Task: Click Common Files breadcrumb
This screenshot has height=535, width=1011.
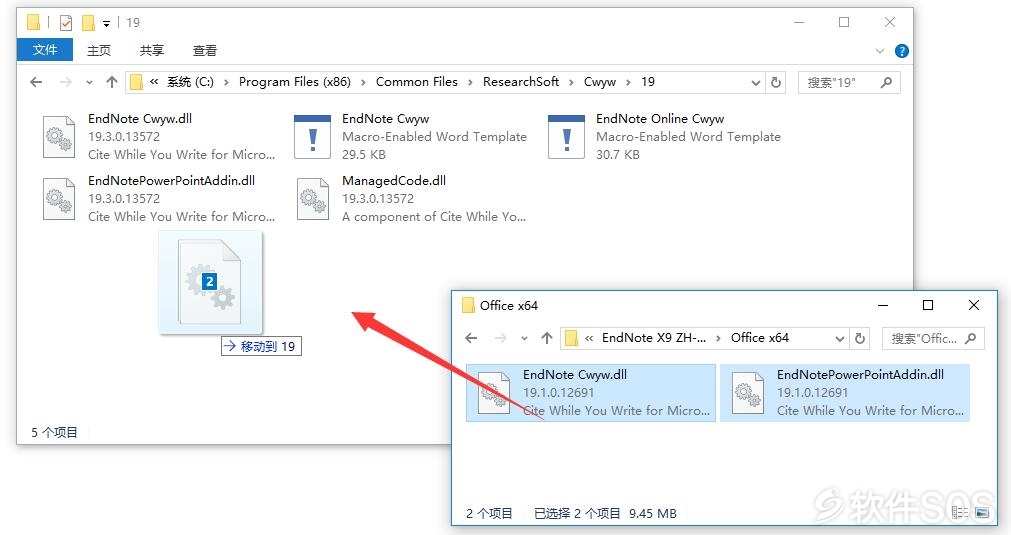Action: pyautogui.click(x=417, y=82)
